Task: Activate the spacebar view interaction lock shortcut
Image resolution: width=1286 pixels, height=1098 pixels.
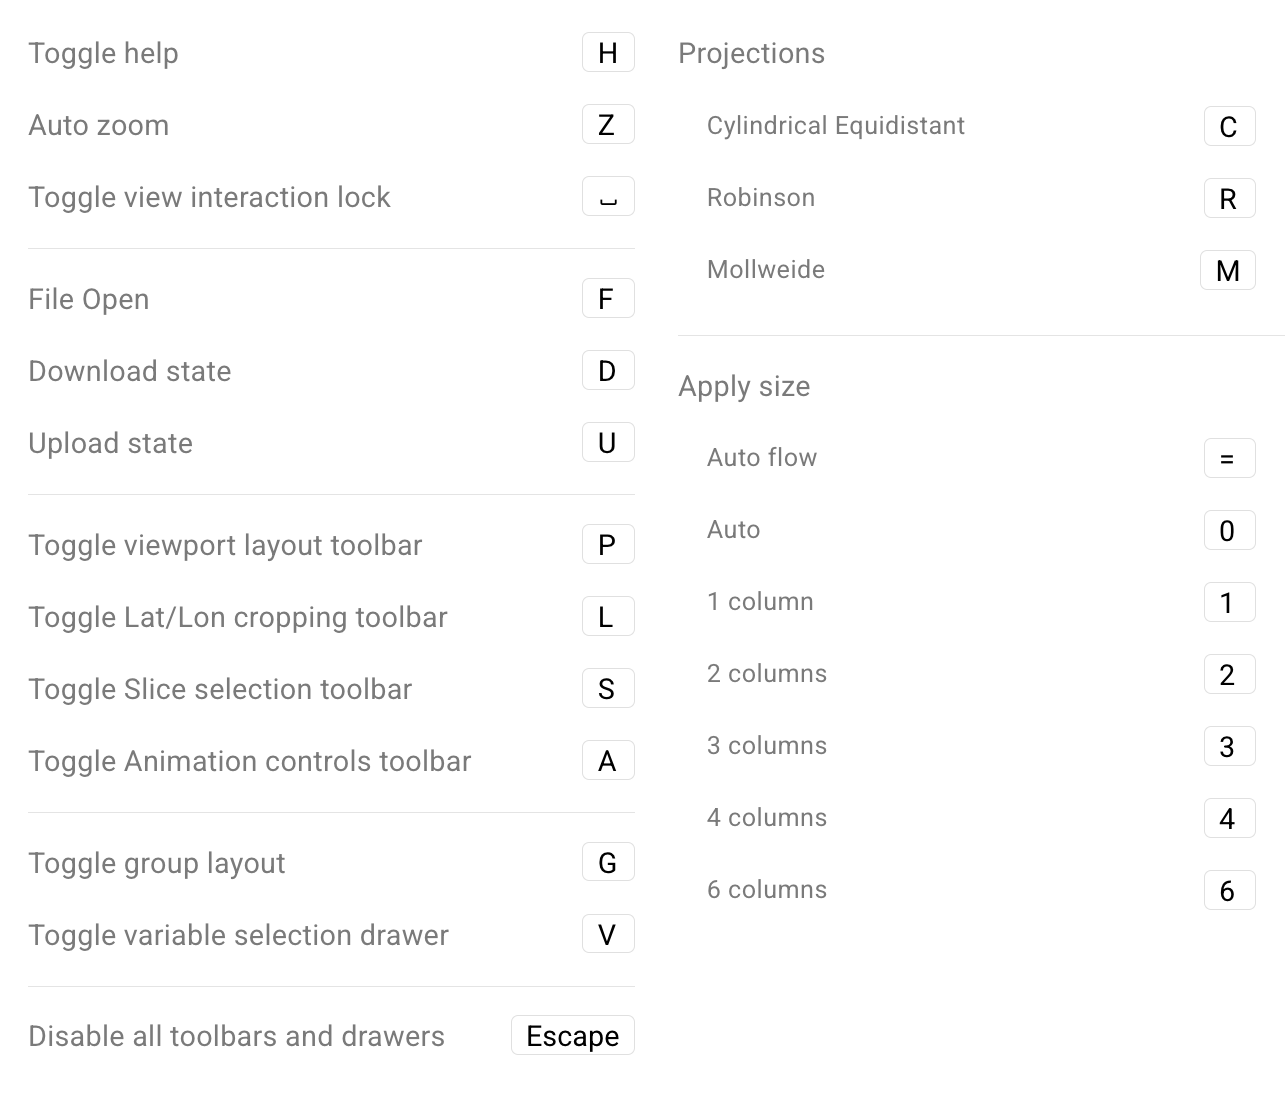Action: pyautogui.click(x=608, y=196)
